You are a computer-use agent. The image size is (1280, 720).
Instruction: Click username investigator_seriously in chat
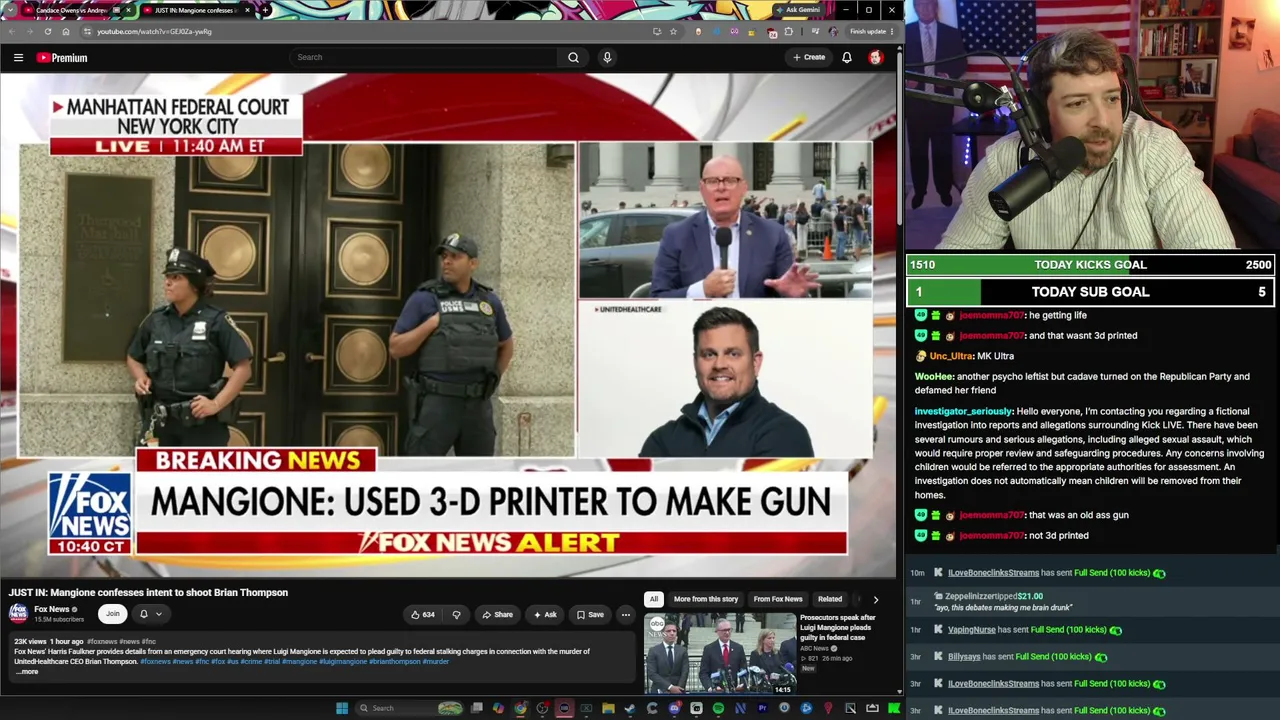point(963,411)
